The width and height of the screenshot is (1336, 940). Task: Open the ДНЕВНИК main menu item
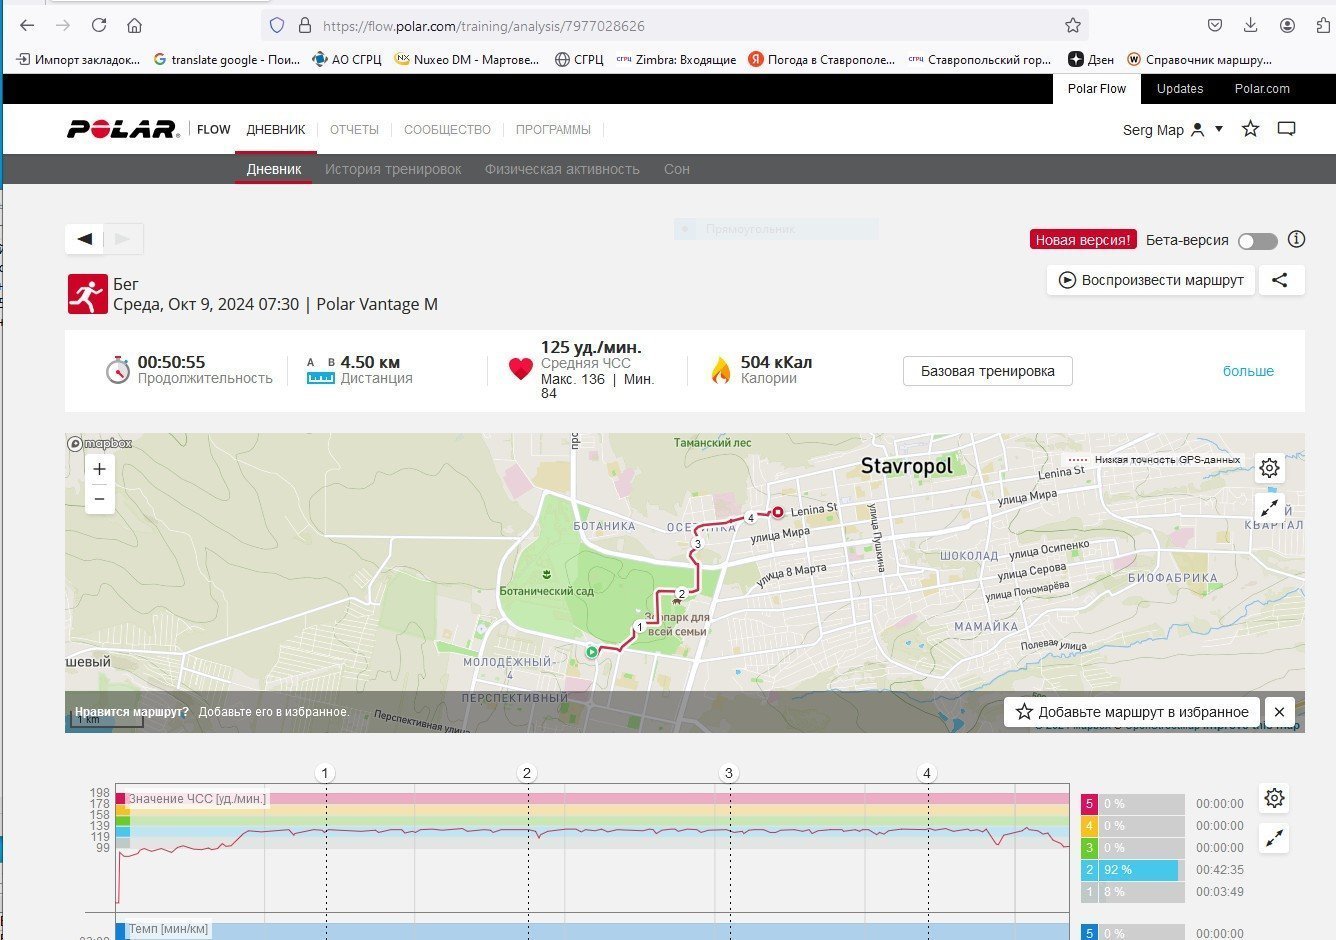pyautogui.click(x=276, y=129)
